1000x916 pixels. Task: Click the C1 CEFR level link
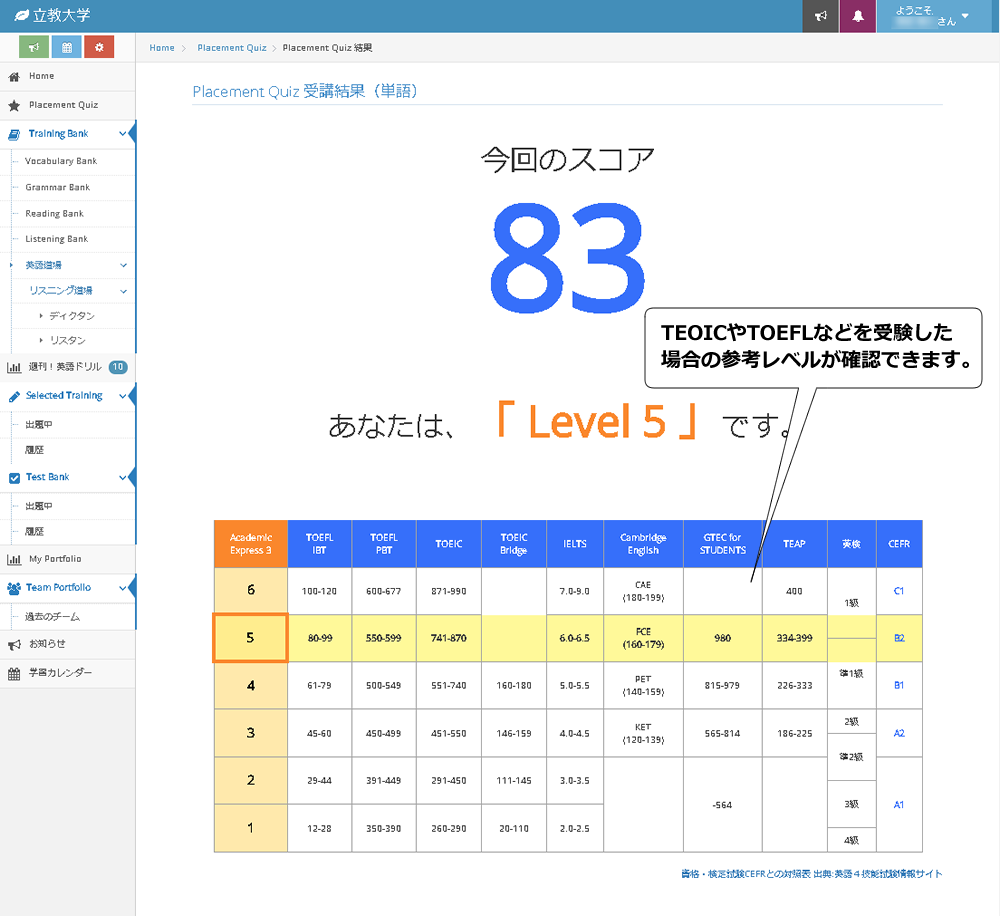click(x=899, y=591)
